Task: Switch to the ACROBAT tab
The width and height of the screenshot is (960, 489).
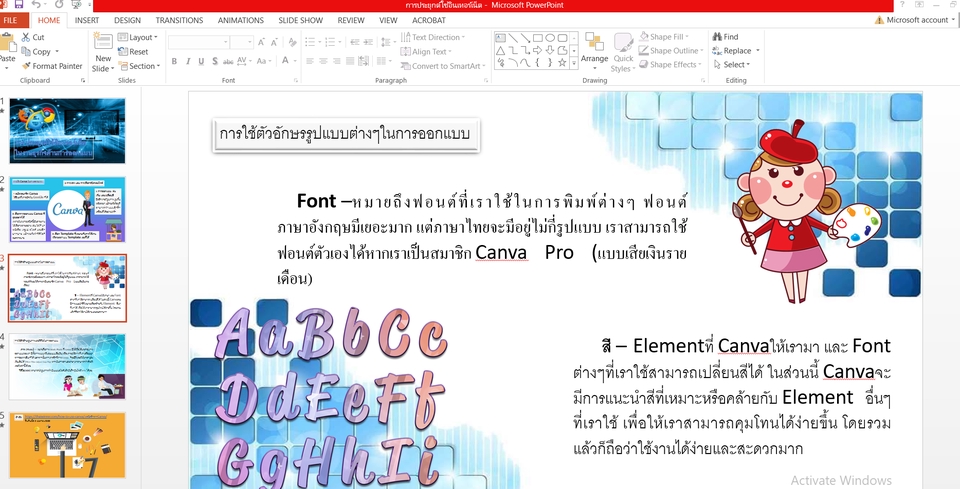Action: pyautogui.click(x=429, y=20)
